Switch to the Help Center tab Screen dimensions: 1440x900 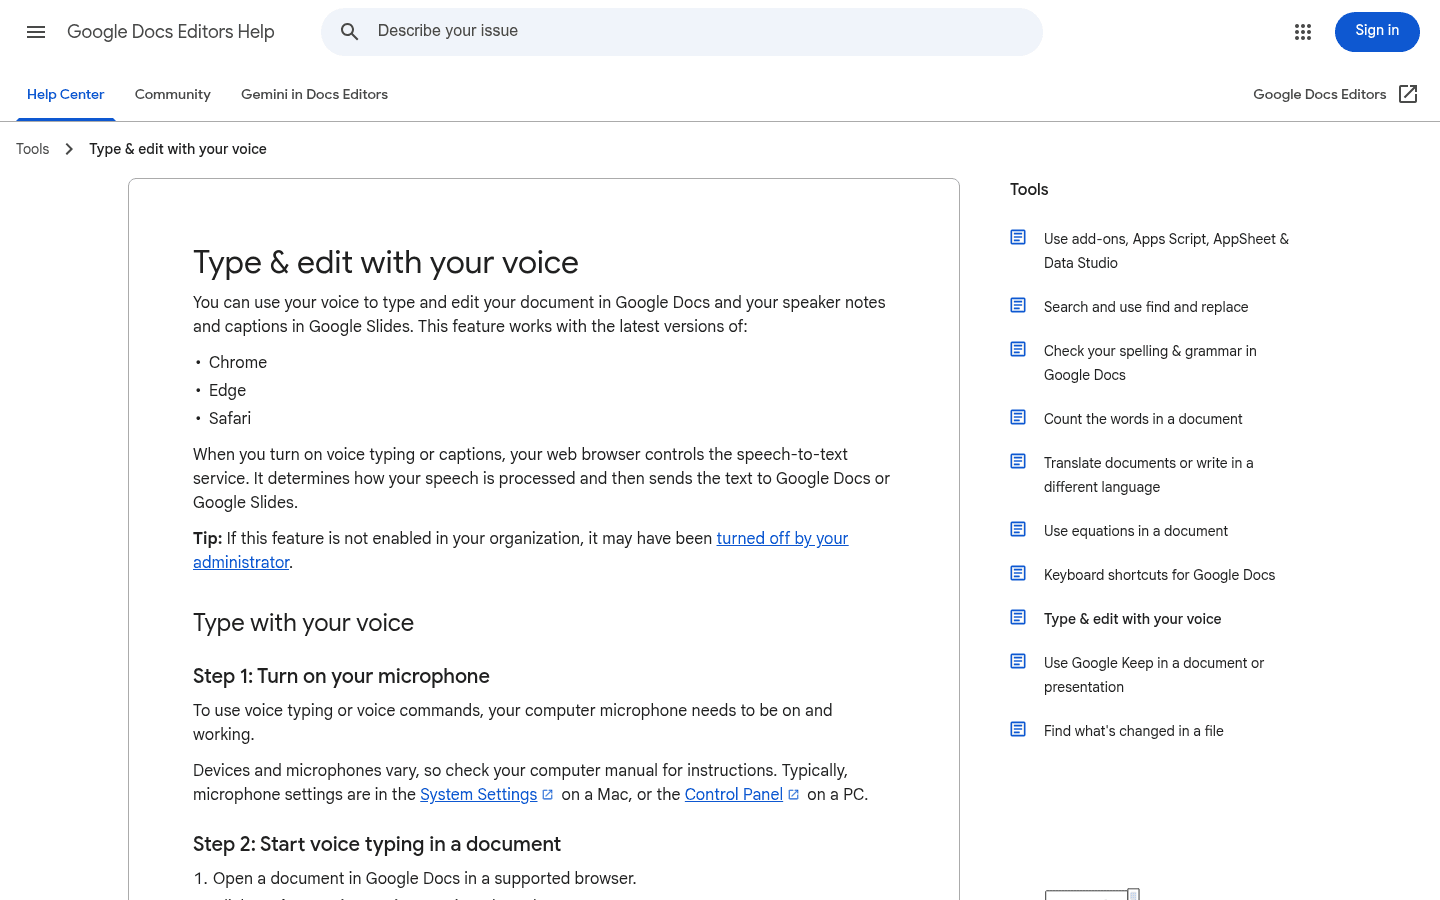[x=66, y=95]
